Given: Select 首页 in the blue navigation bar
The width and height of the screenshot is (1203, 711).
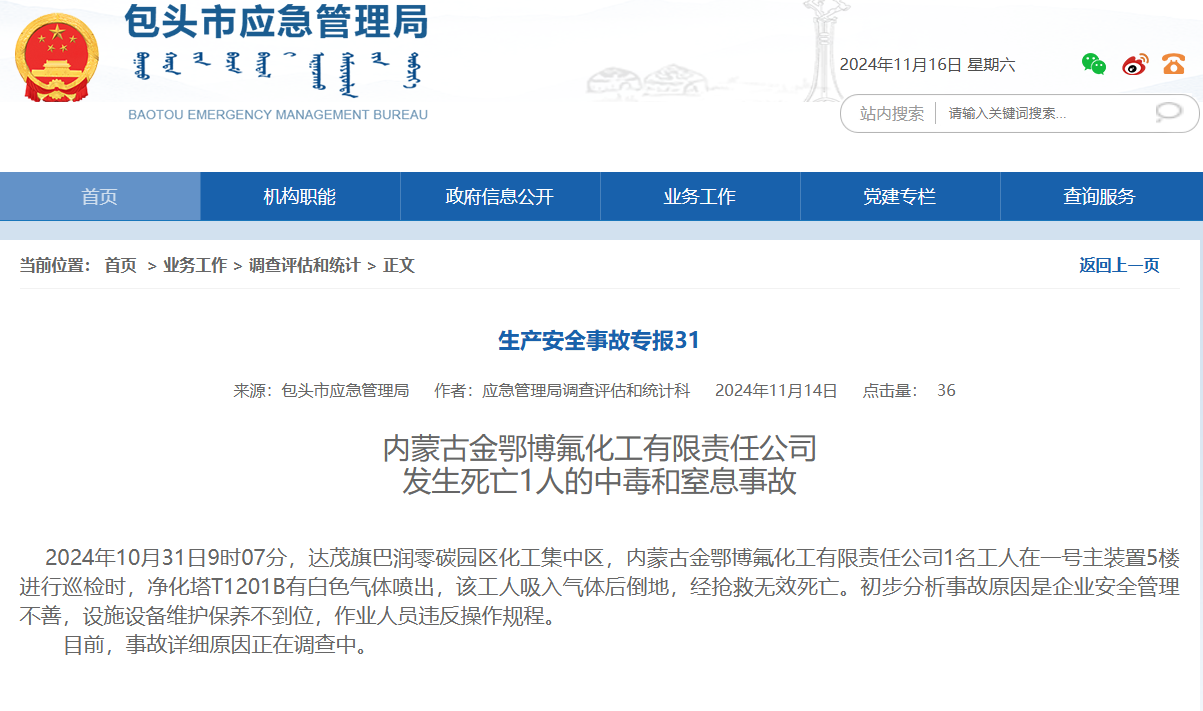Looking at the screenshot, I should pos(100,196).
